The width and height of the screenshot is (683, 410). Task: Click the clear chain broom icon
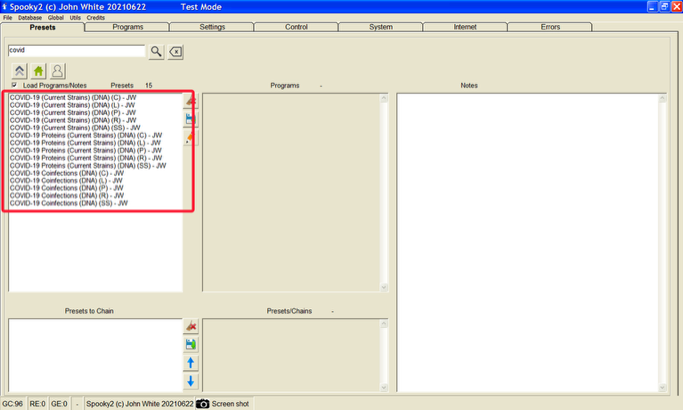click(191, 326)
